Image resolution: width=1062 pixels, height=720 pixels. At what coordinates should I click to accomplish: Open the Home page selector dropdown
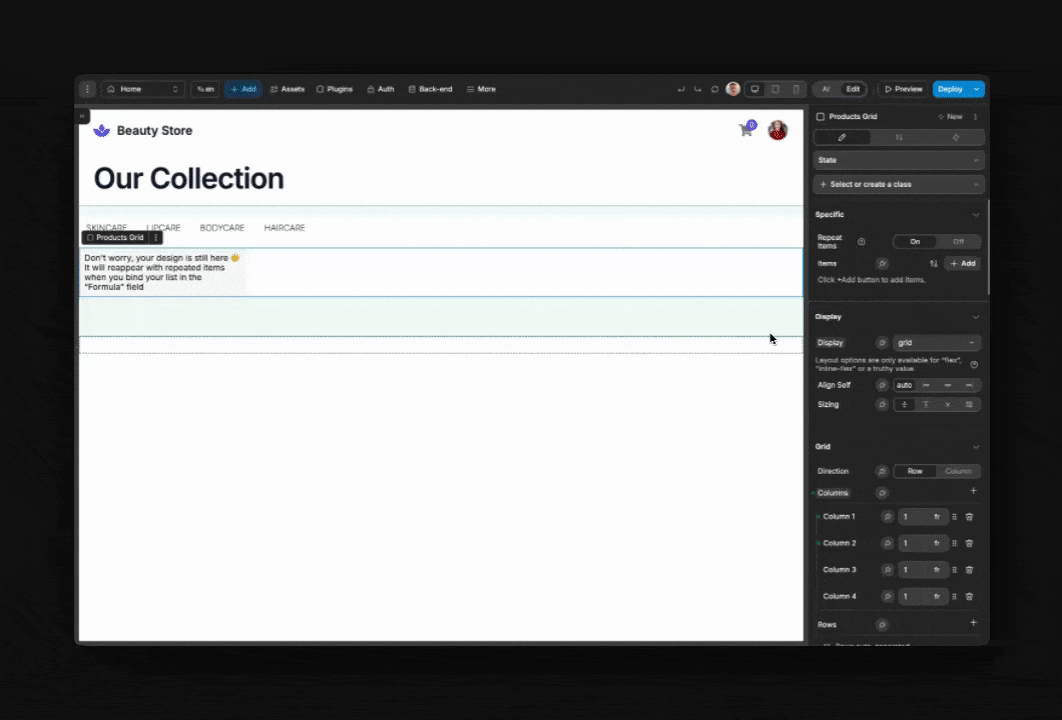143,89
